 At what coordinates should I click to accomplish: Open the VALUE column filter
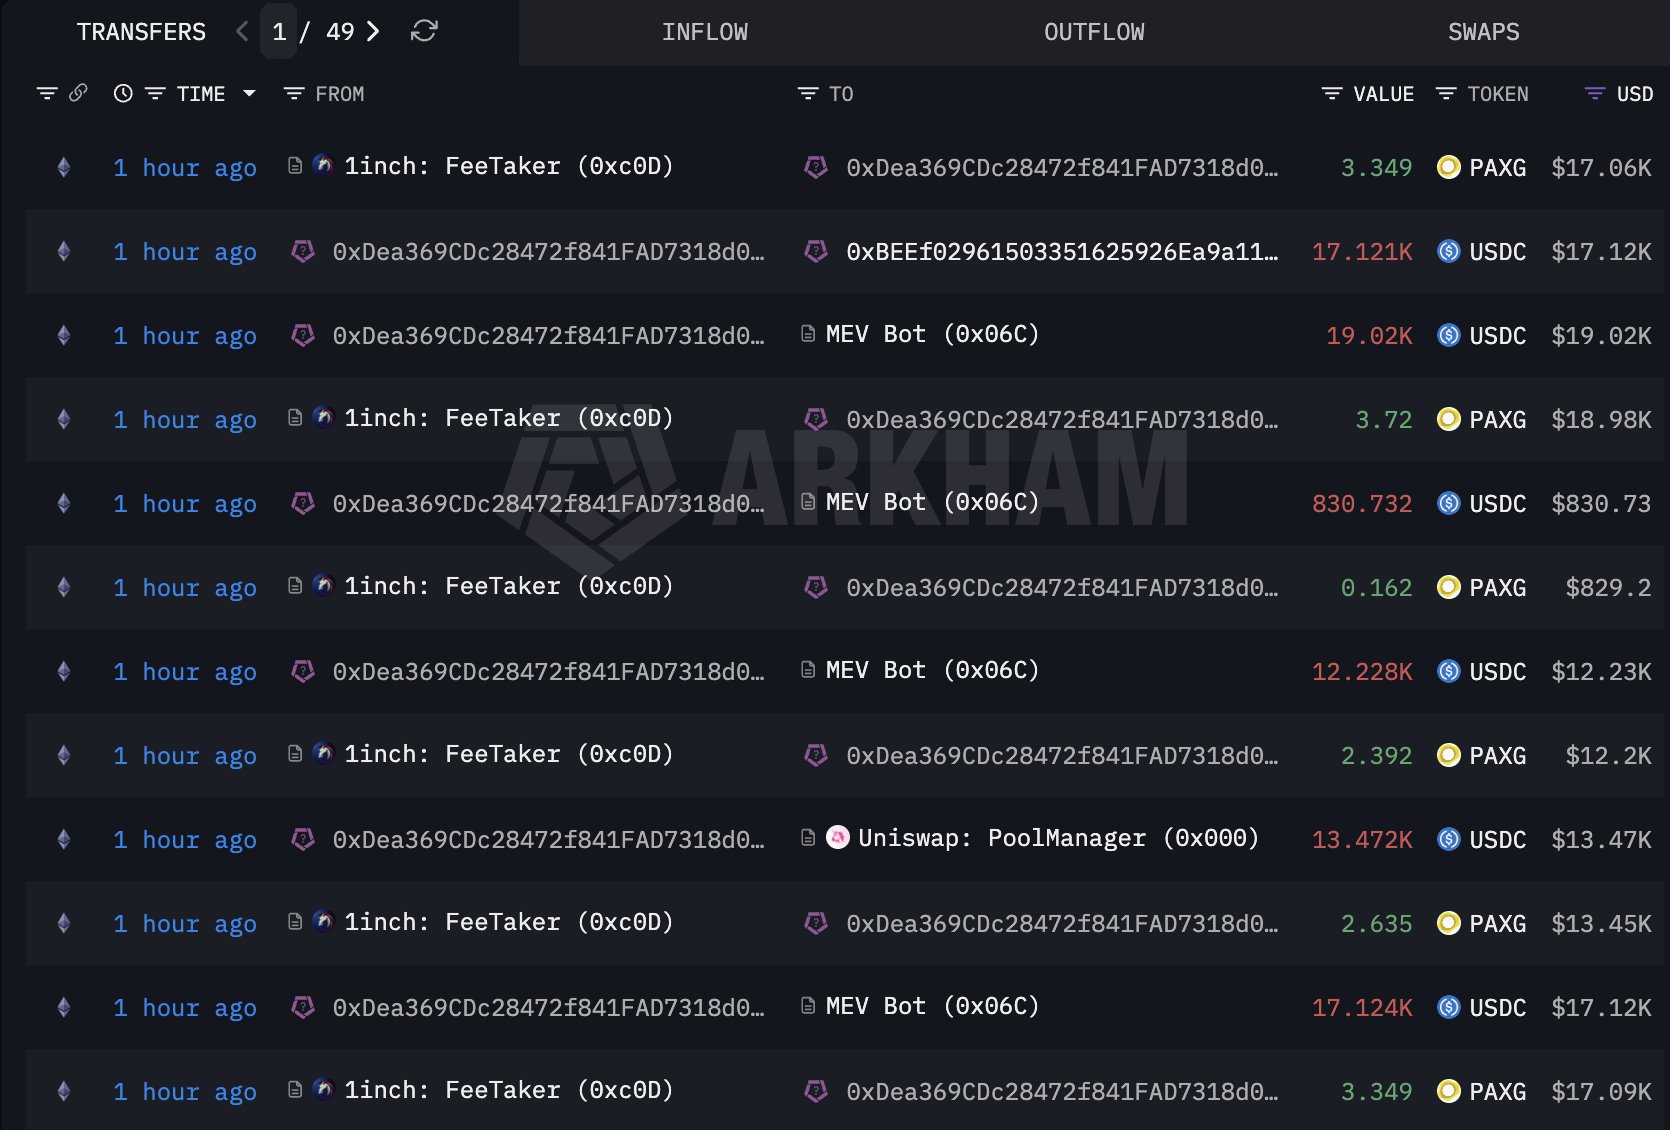[x=1332, y=93]
